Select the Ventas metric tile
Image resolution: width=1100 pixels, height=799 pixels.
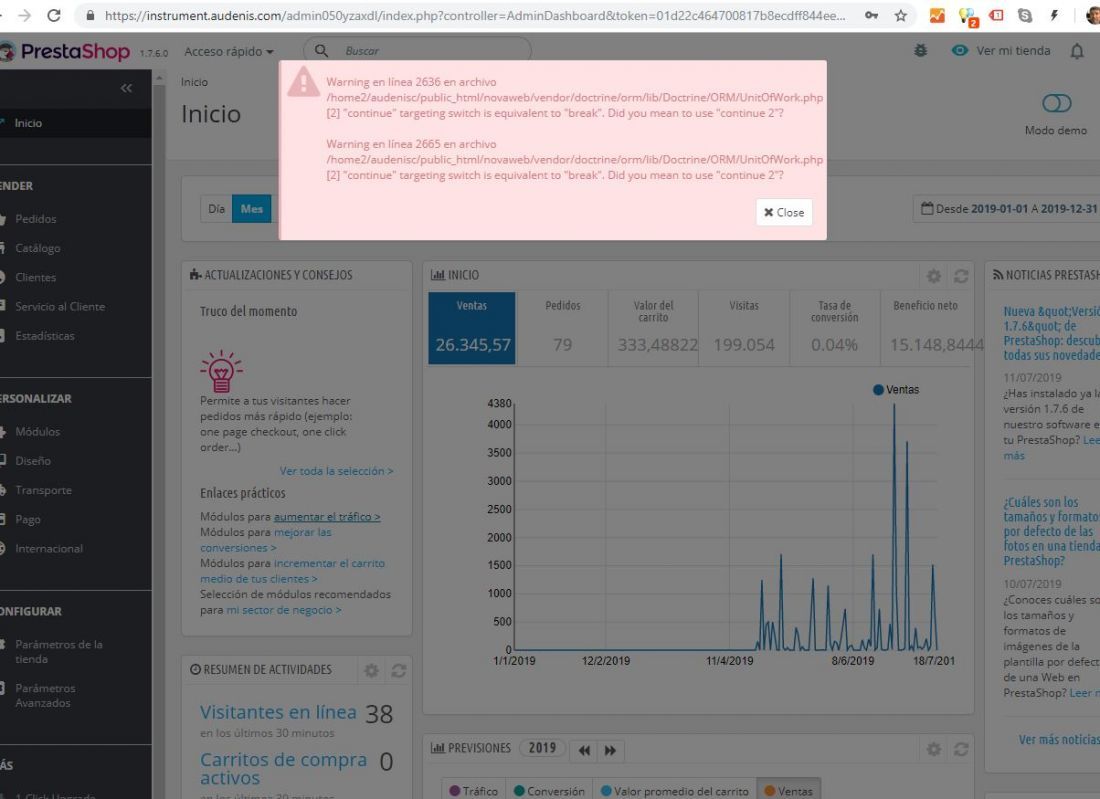472,328
